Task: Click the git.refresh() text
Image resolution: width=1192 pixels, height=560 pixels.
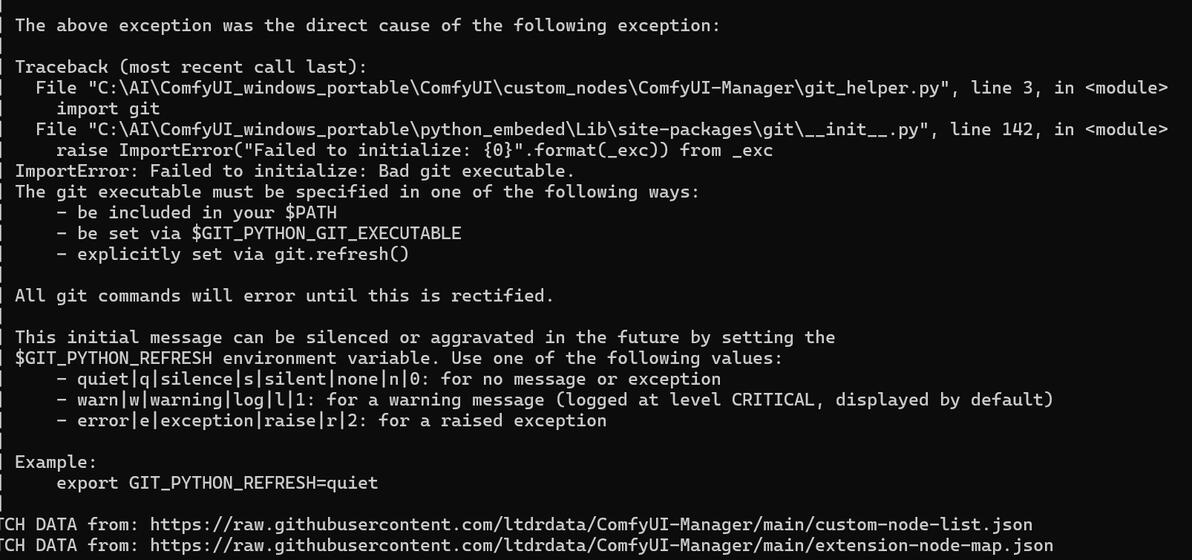Action: (342, 254)
